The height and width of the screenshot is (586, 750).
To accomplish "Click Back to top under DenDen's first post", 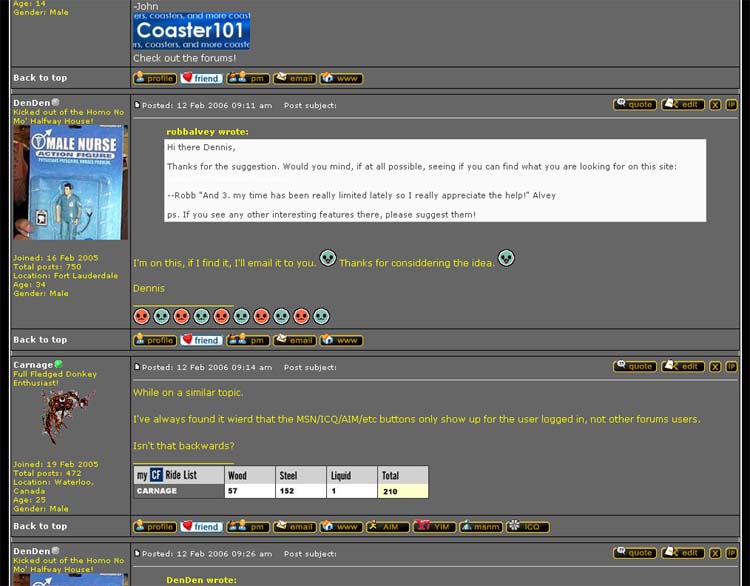I will point(40,340).
